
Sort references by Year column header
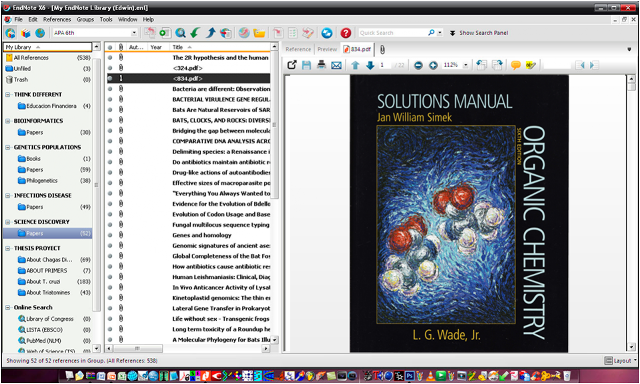(158, 47)
